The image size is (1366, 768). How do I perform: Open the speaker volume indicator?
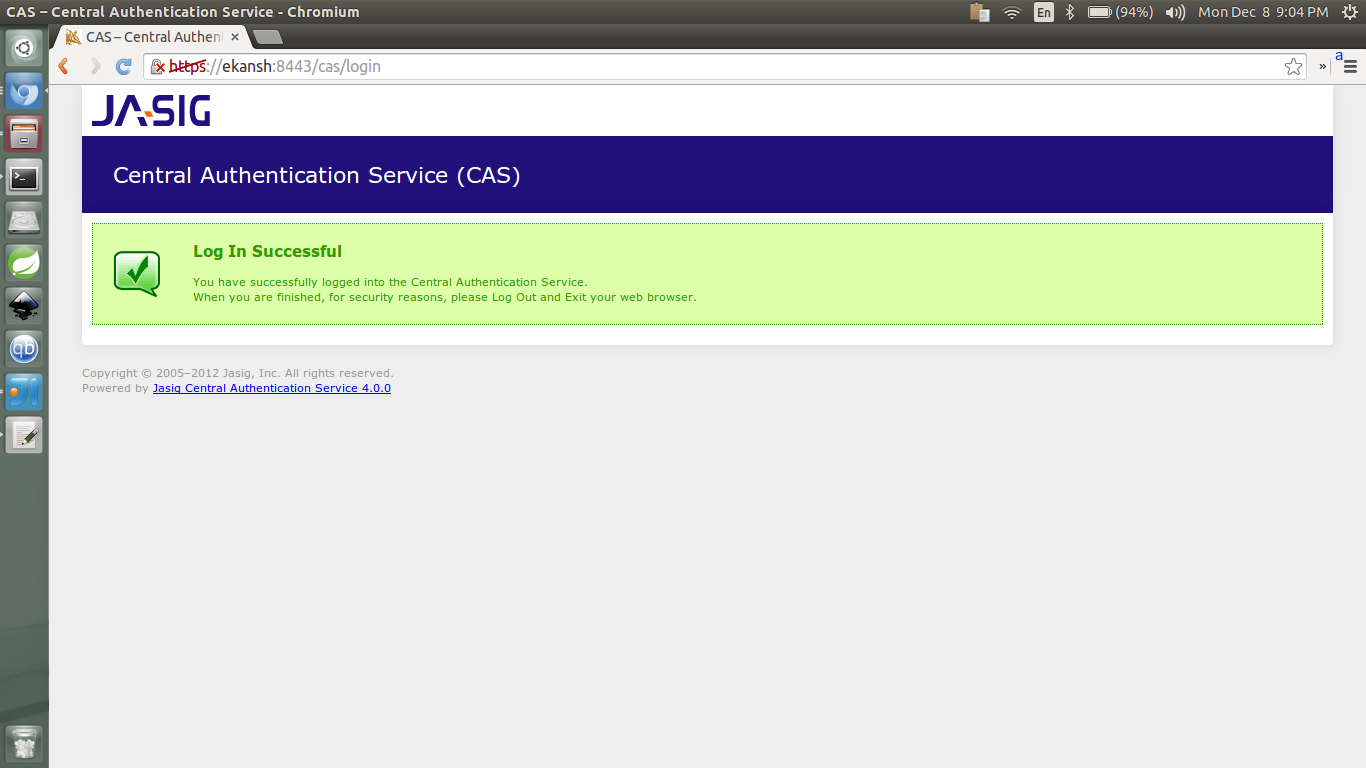point(1174,13)
